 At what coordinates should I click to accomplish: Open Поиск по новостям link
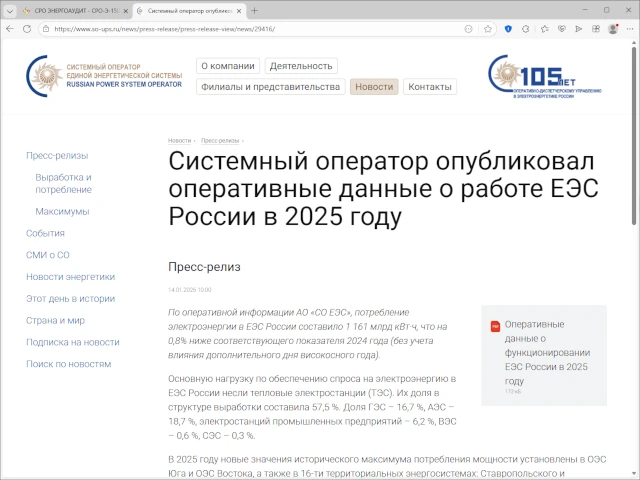(x=69, y=364)
